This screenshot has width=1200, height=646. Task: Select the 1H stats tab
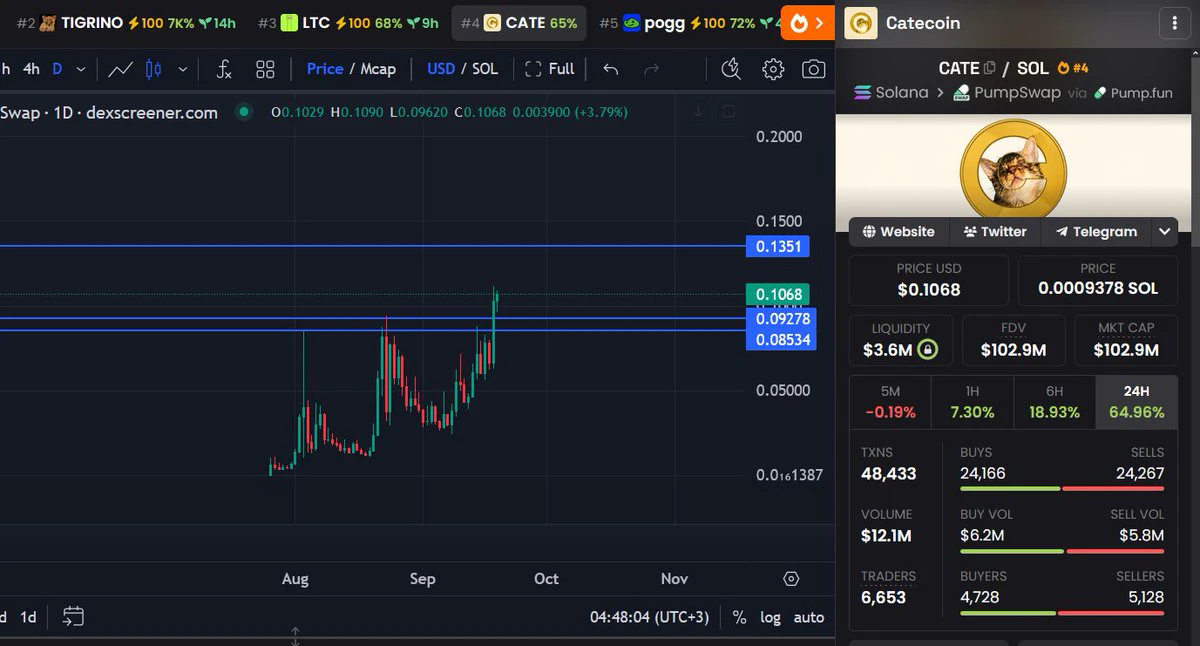coord(972,402)
